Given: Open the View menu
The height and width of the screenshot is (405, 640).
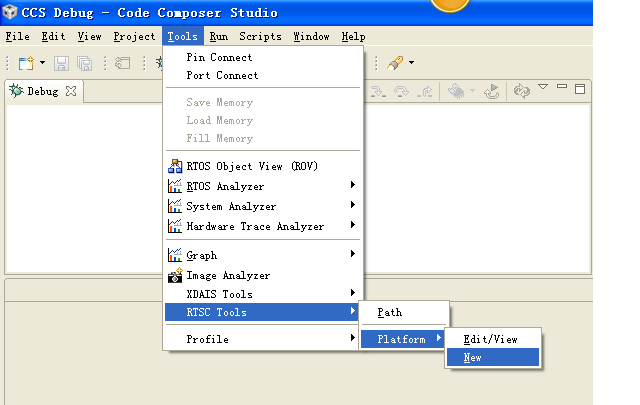Looking at the screenshot, I should coord(89,36).
